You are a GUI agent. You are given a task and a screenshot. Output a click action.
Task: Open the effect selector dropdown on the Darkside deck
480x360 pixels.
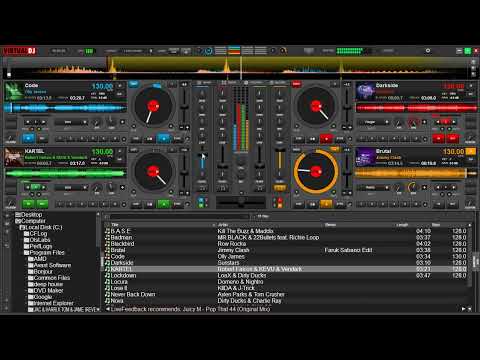pos(373,122)
